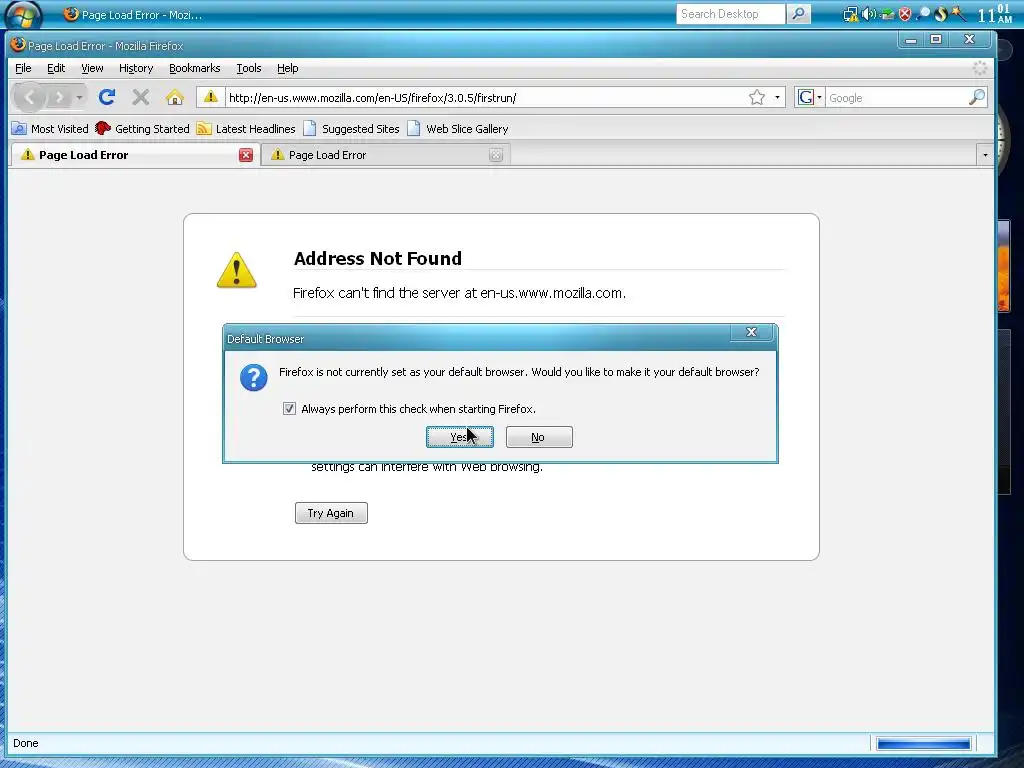Open the list all tabs dropdown
Screen dimensions: 1024x768
tap(985, 155)
